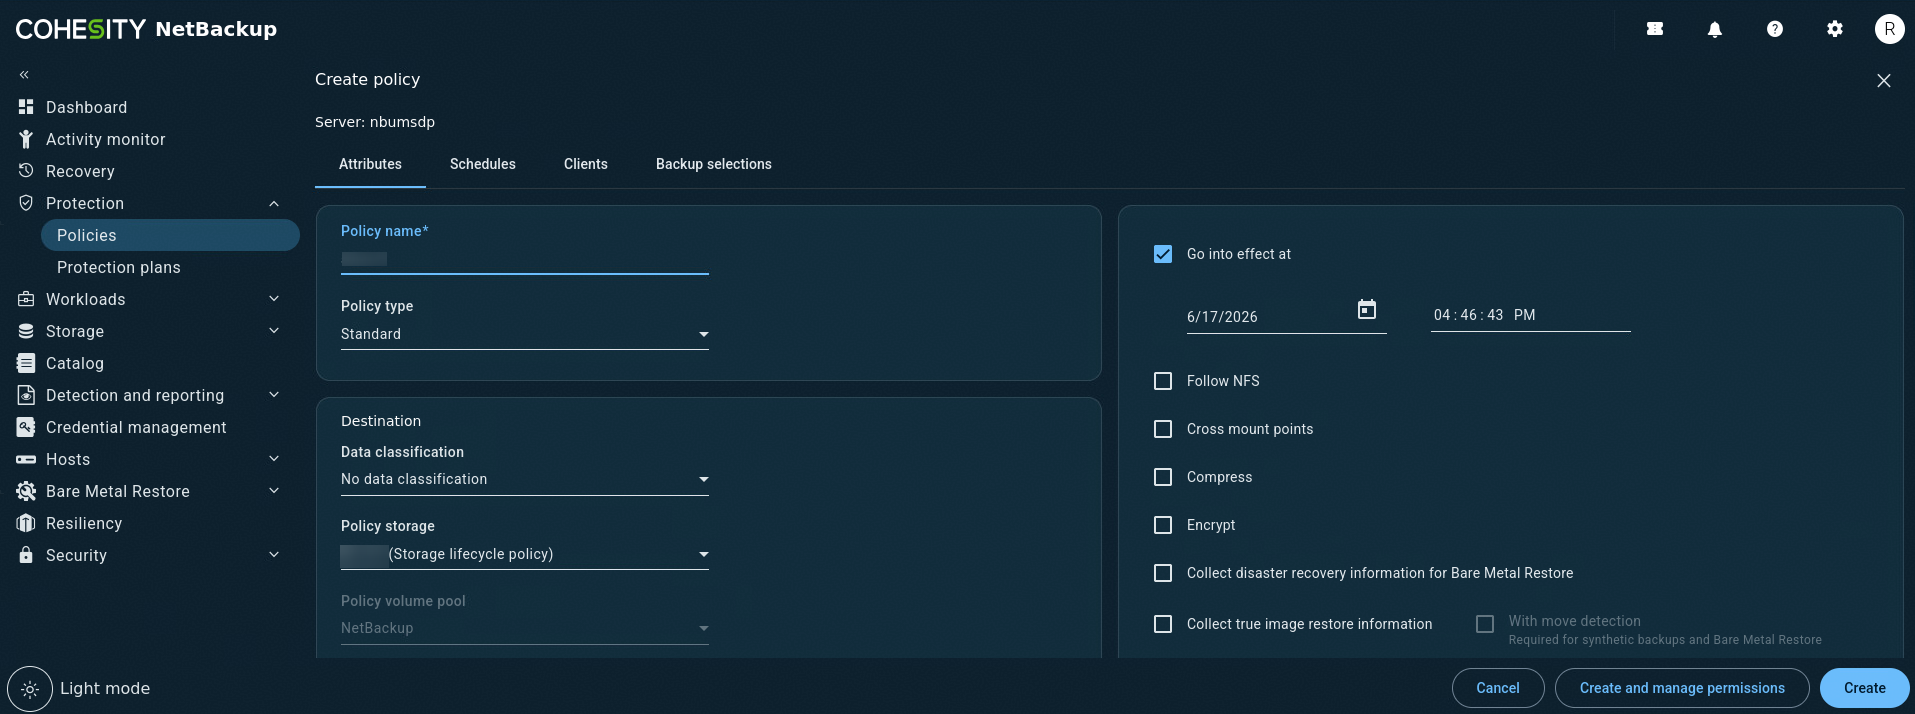
Task: Uncheck Go into effect at
Action: [x=1163, y=254]
